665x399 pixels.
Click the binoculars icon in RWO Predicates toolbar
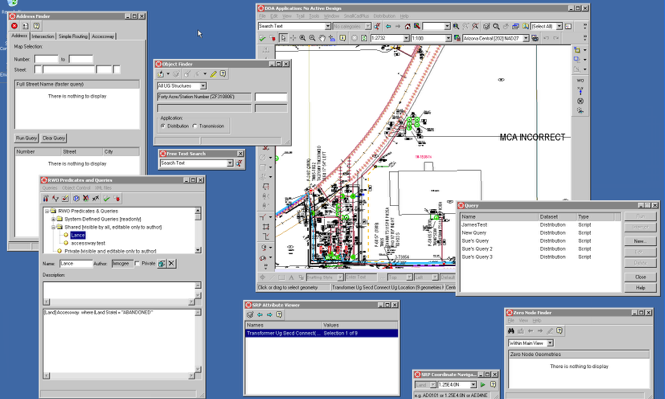[x=46, y=198]
